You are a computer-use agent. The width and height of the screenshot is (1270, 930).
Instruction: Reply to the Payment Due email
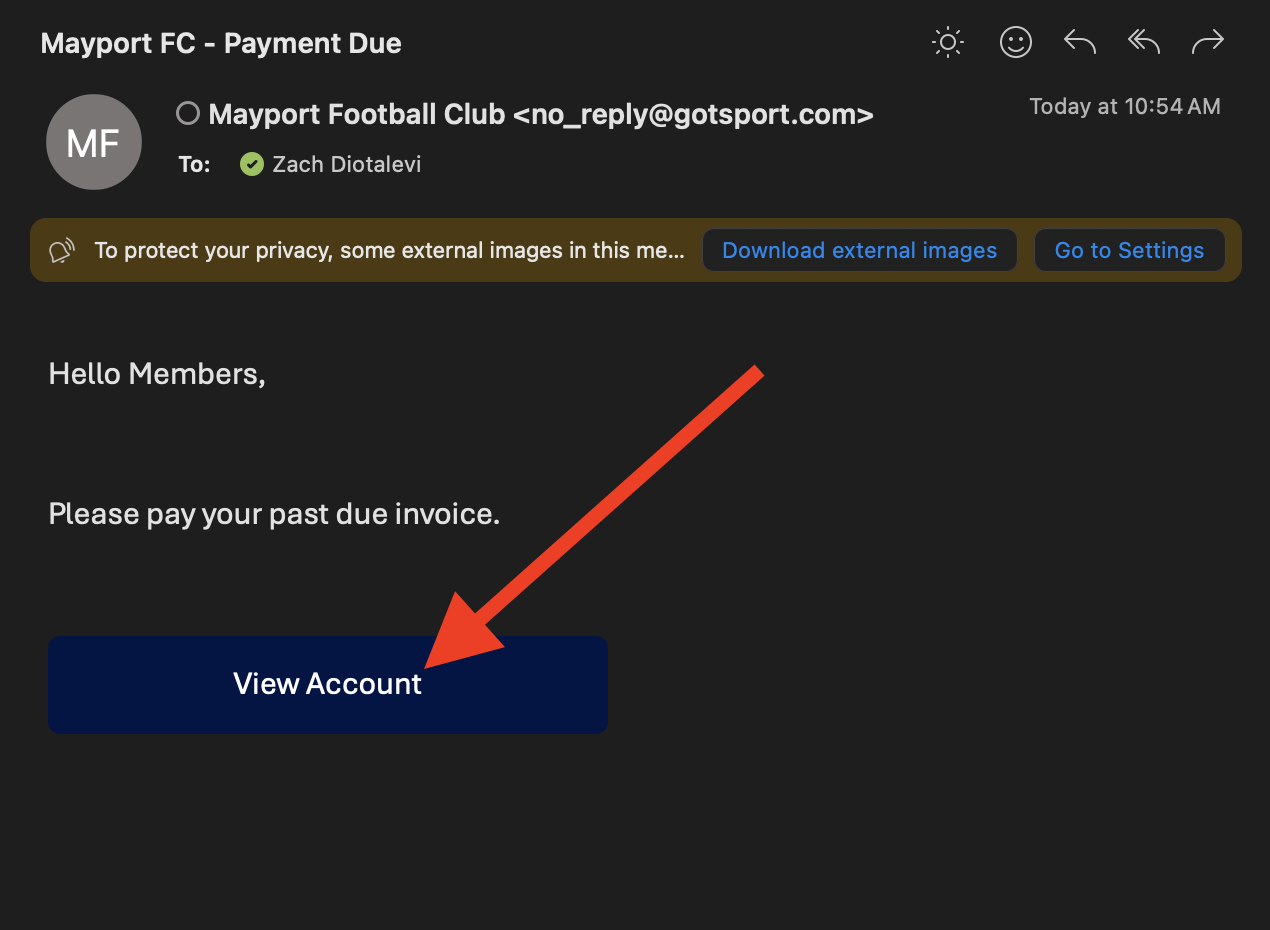pyautogui.click(x=1080, y=42)
